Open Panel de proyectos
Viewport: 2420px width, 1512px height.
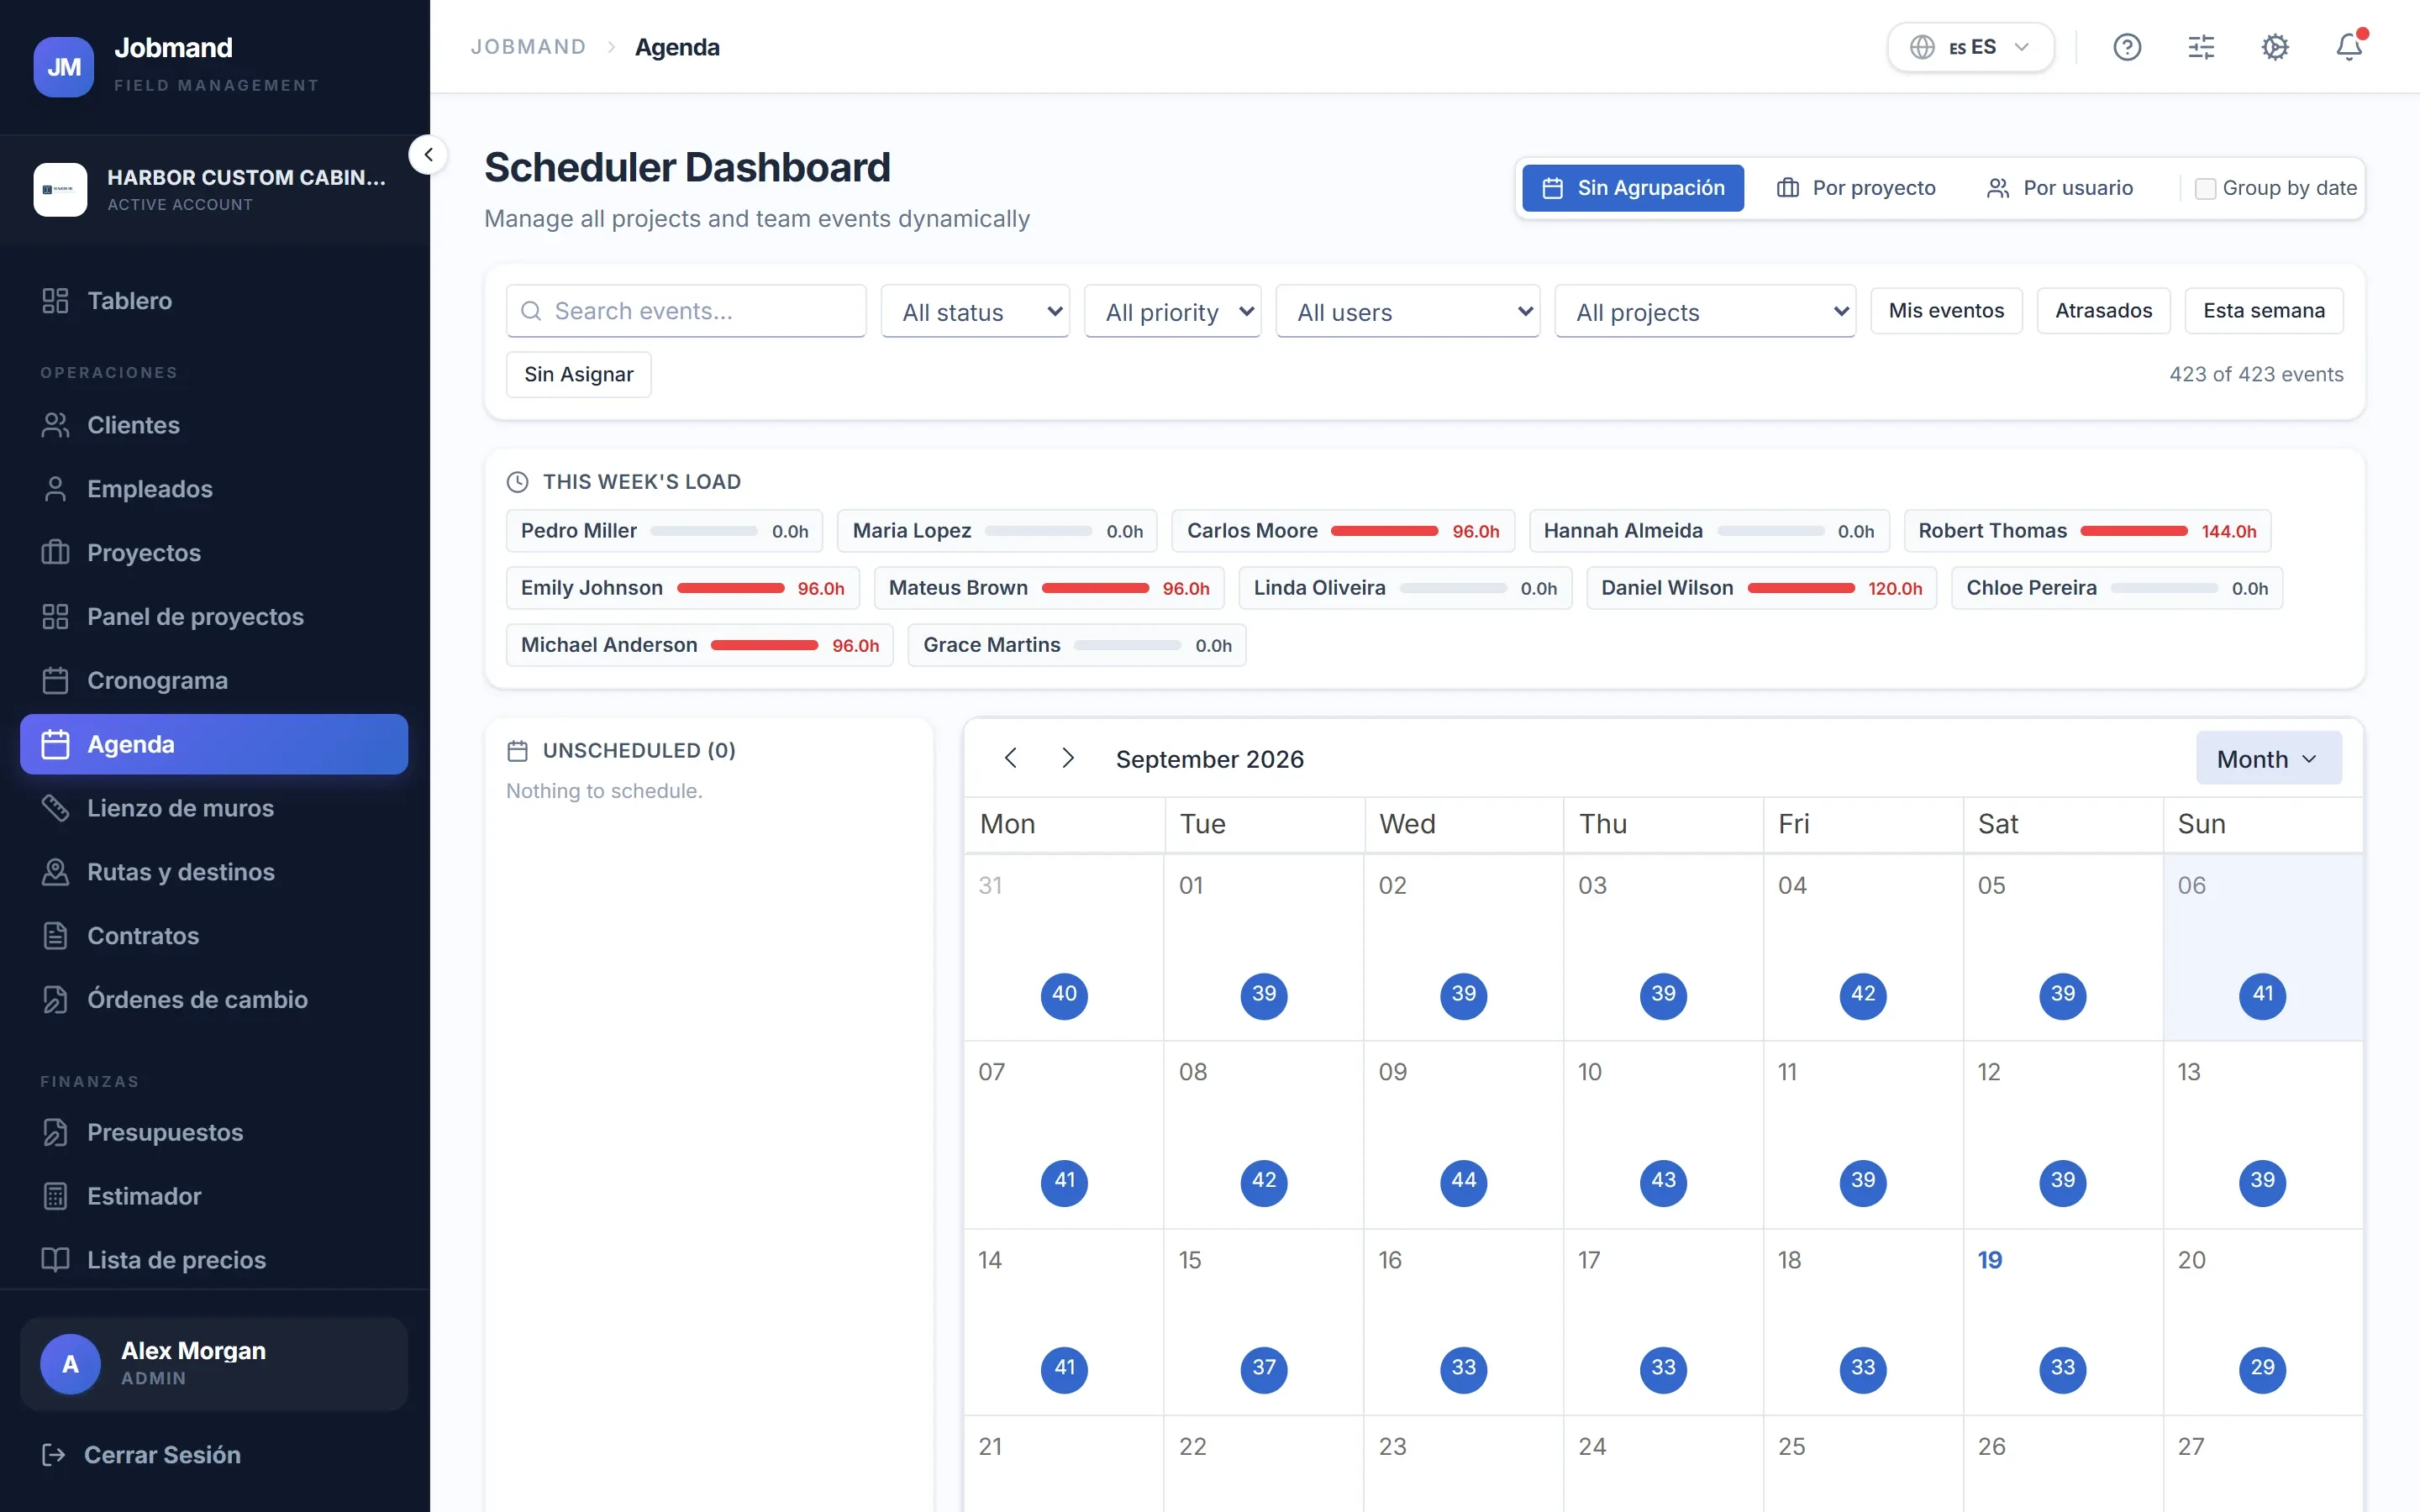point(214,617)
